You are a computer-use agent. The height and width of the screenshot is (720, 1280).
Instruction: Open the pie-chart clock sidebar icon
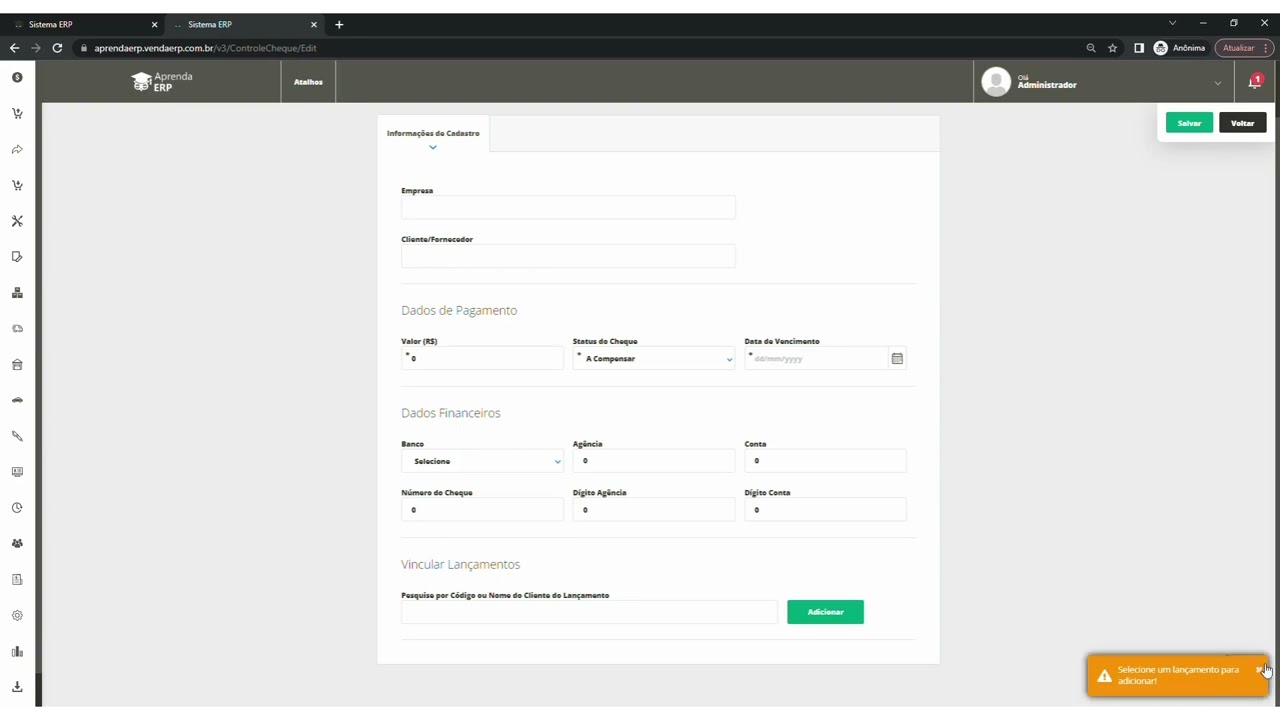17,508
